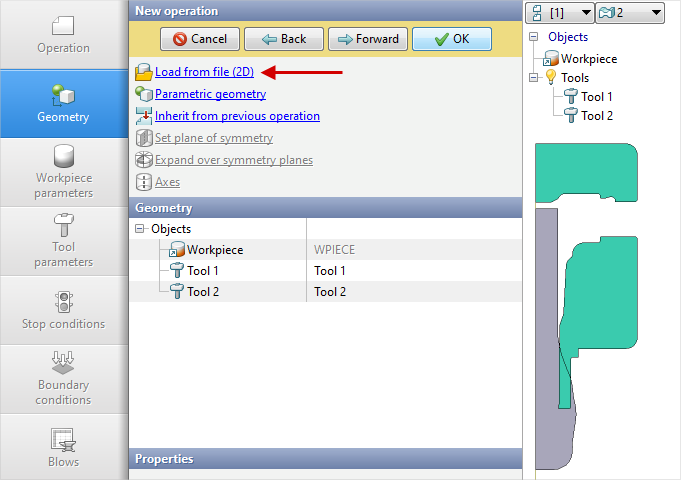Click the Workpiece icon in the Geometry table

177,250
